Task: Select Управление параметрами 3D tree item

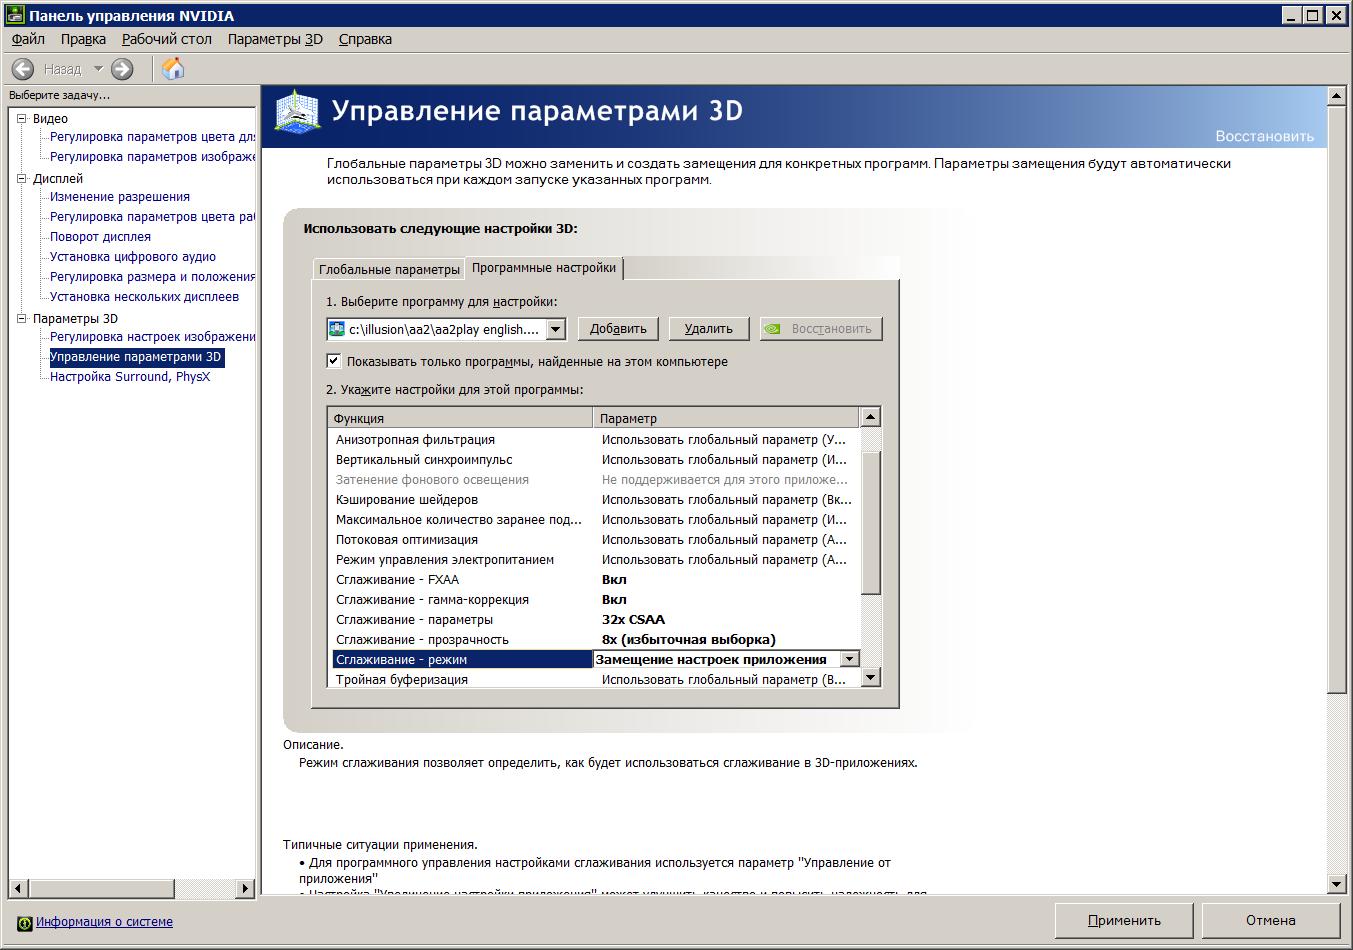Action: point(136,357)
